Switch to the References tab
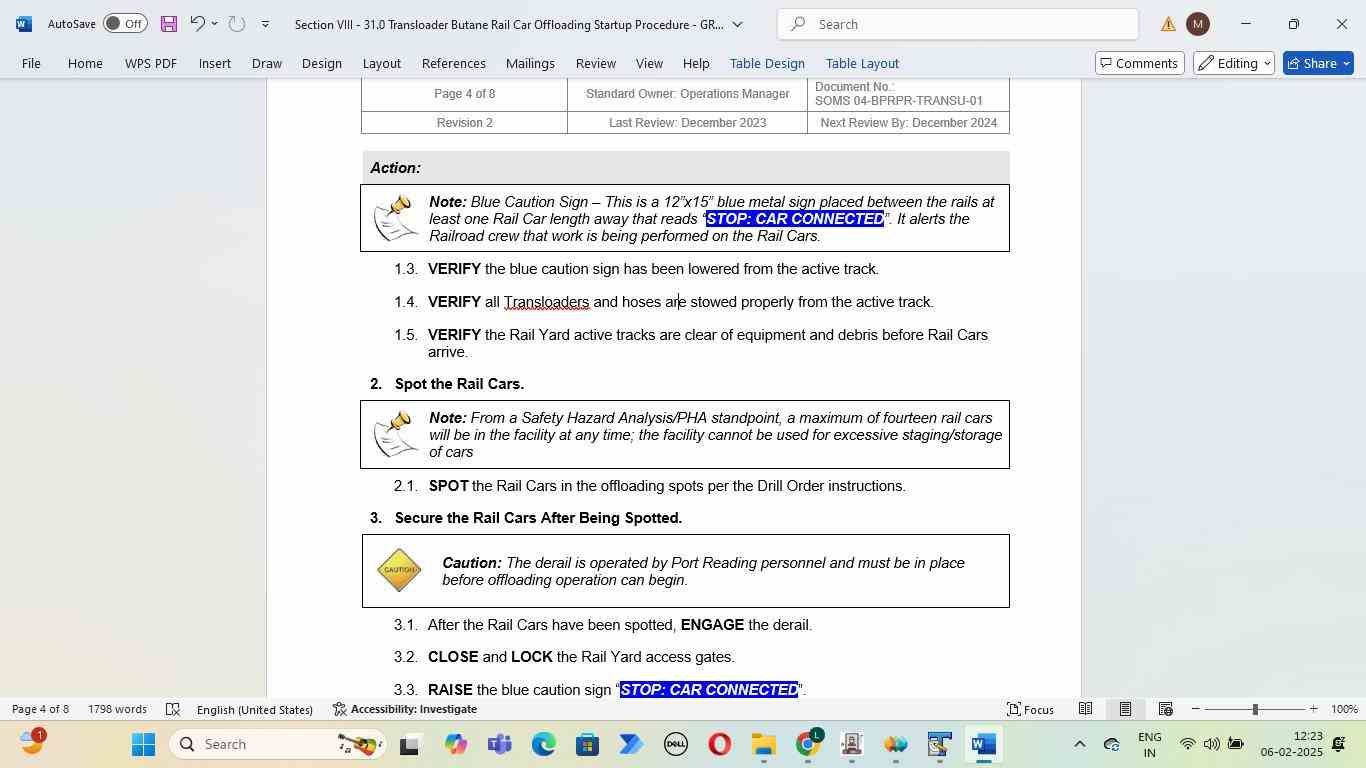This screenshot has height=768, width=1366. pos(453,63)
